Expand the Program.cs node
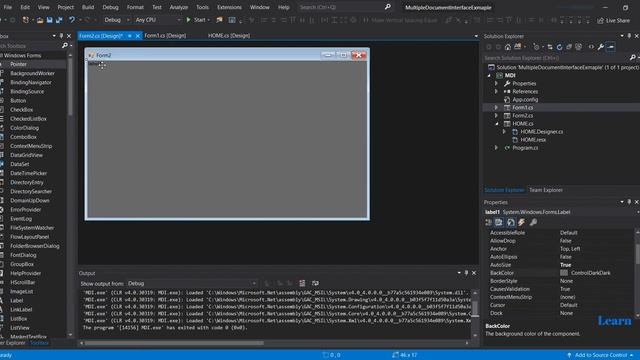 tap(497, 148)
